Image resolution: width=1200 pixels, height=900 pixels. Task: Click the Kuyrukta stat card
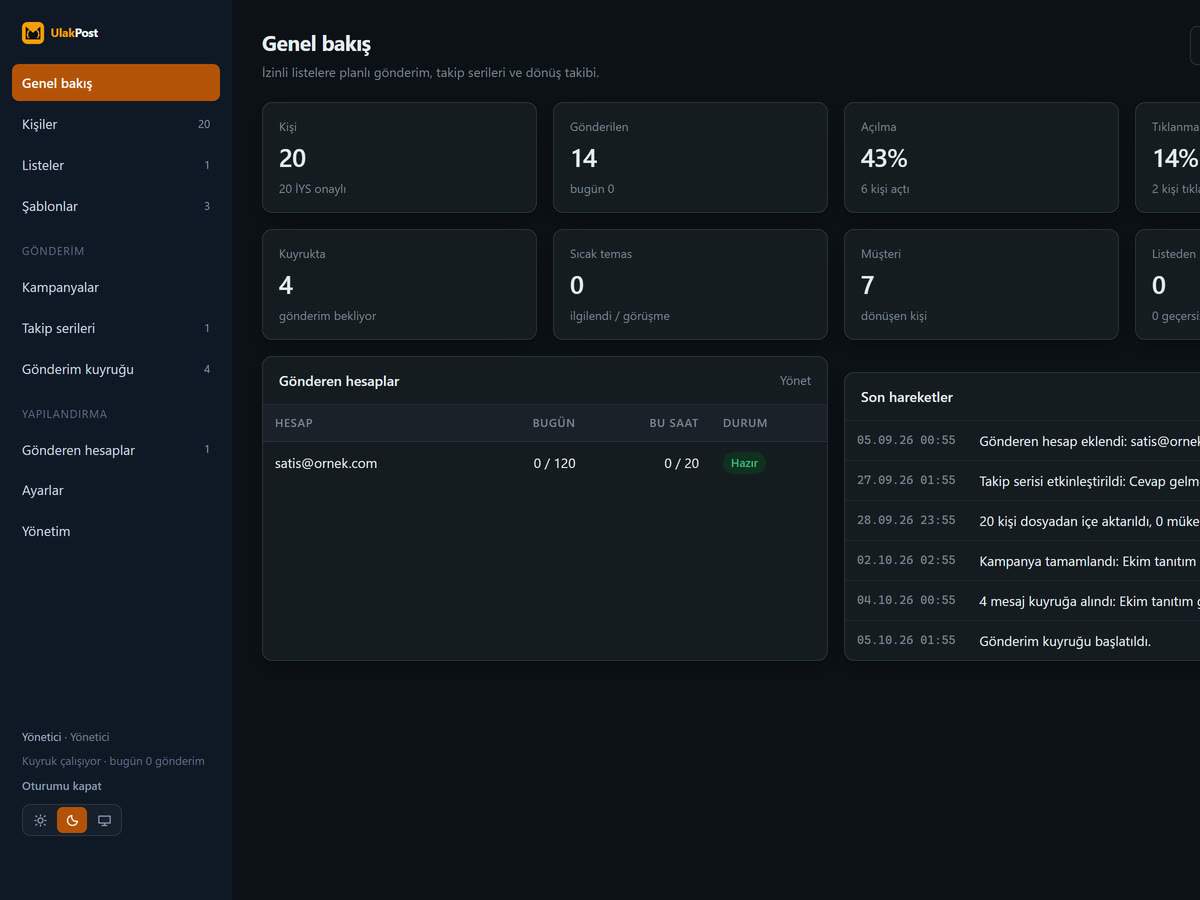(x=399, y=284)
